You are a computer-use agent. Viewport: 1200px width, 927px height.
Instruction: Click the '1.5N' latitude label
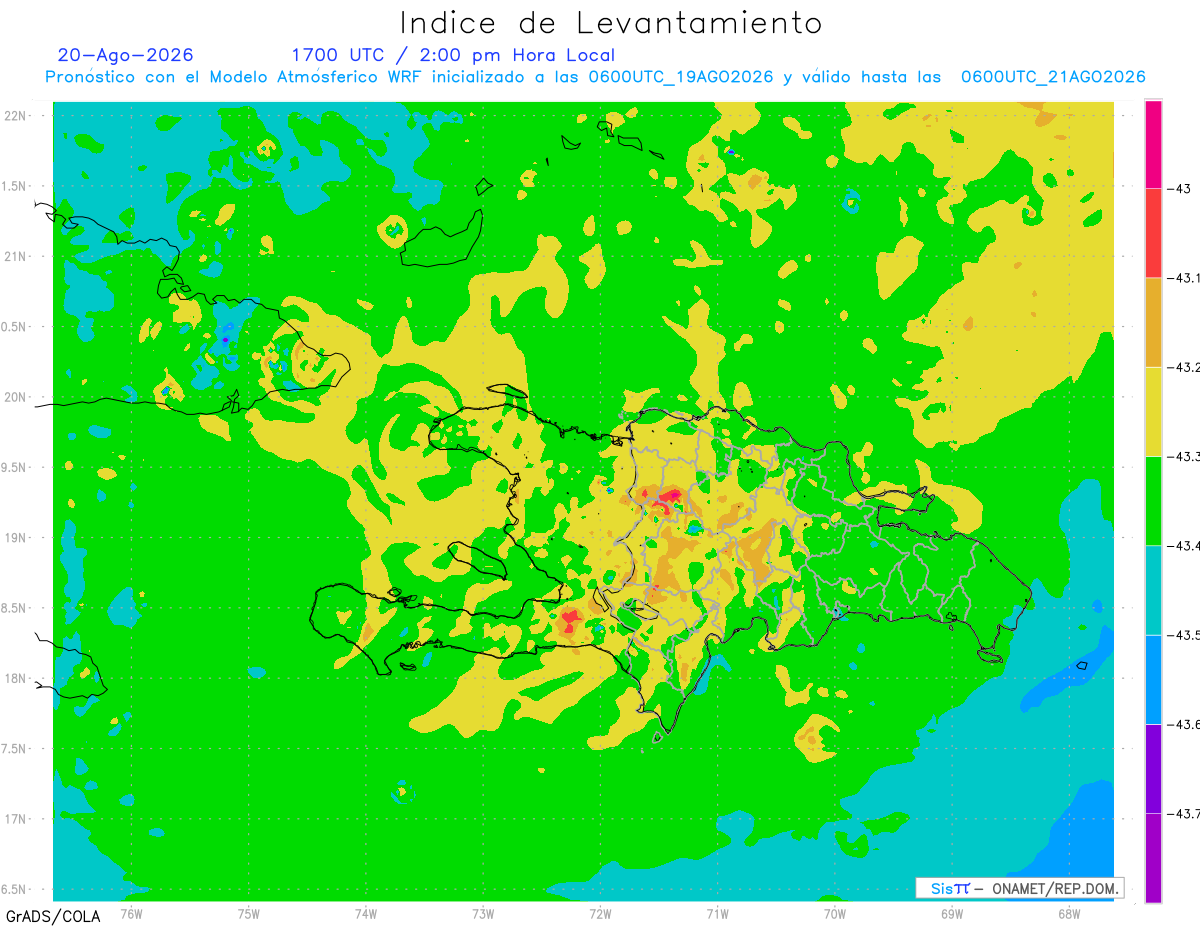point(15,186)
